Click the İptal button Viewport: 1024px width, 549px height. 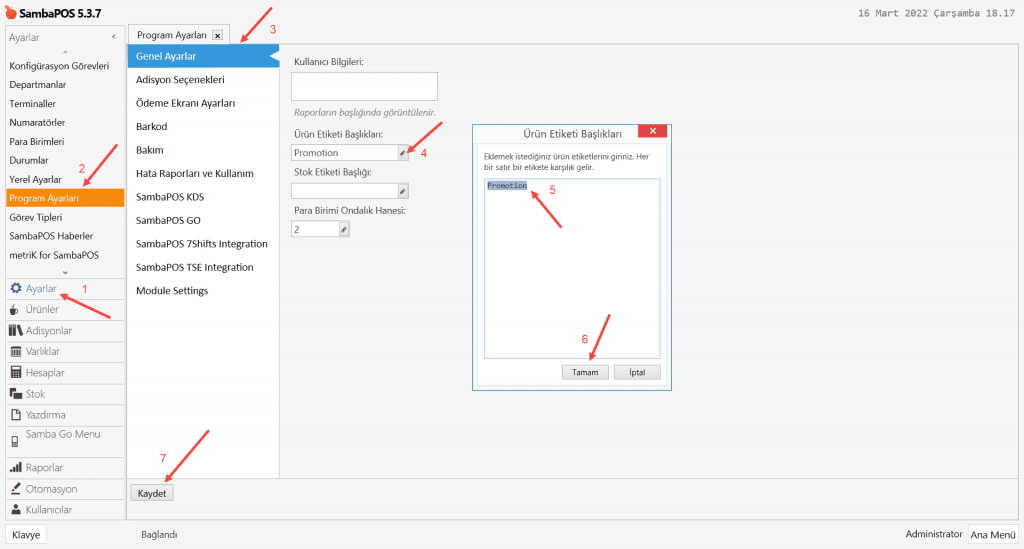637,372
